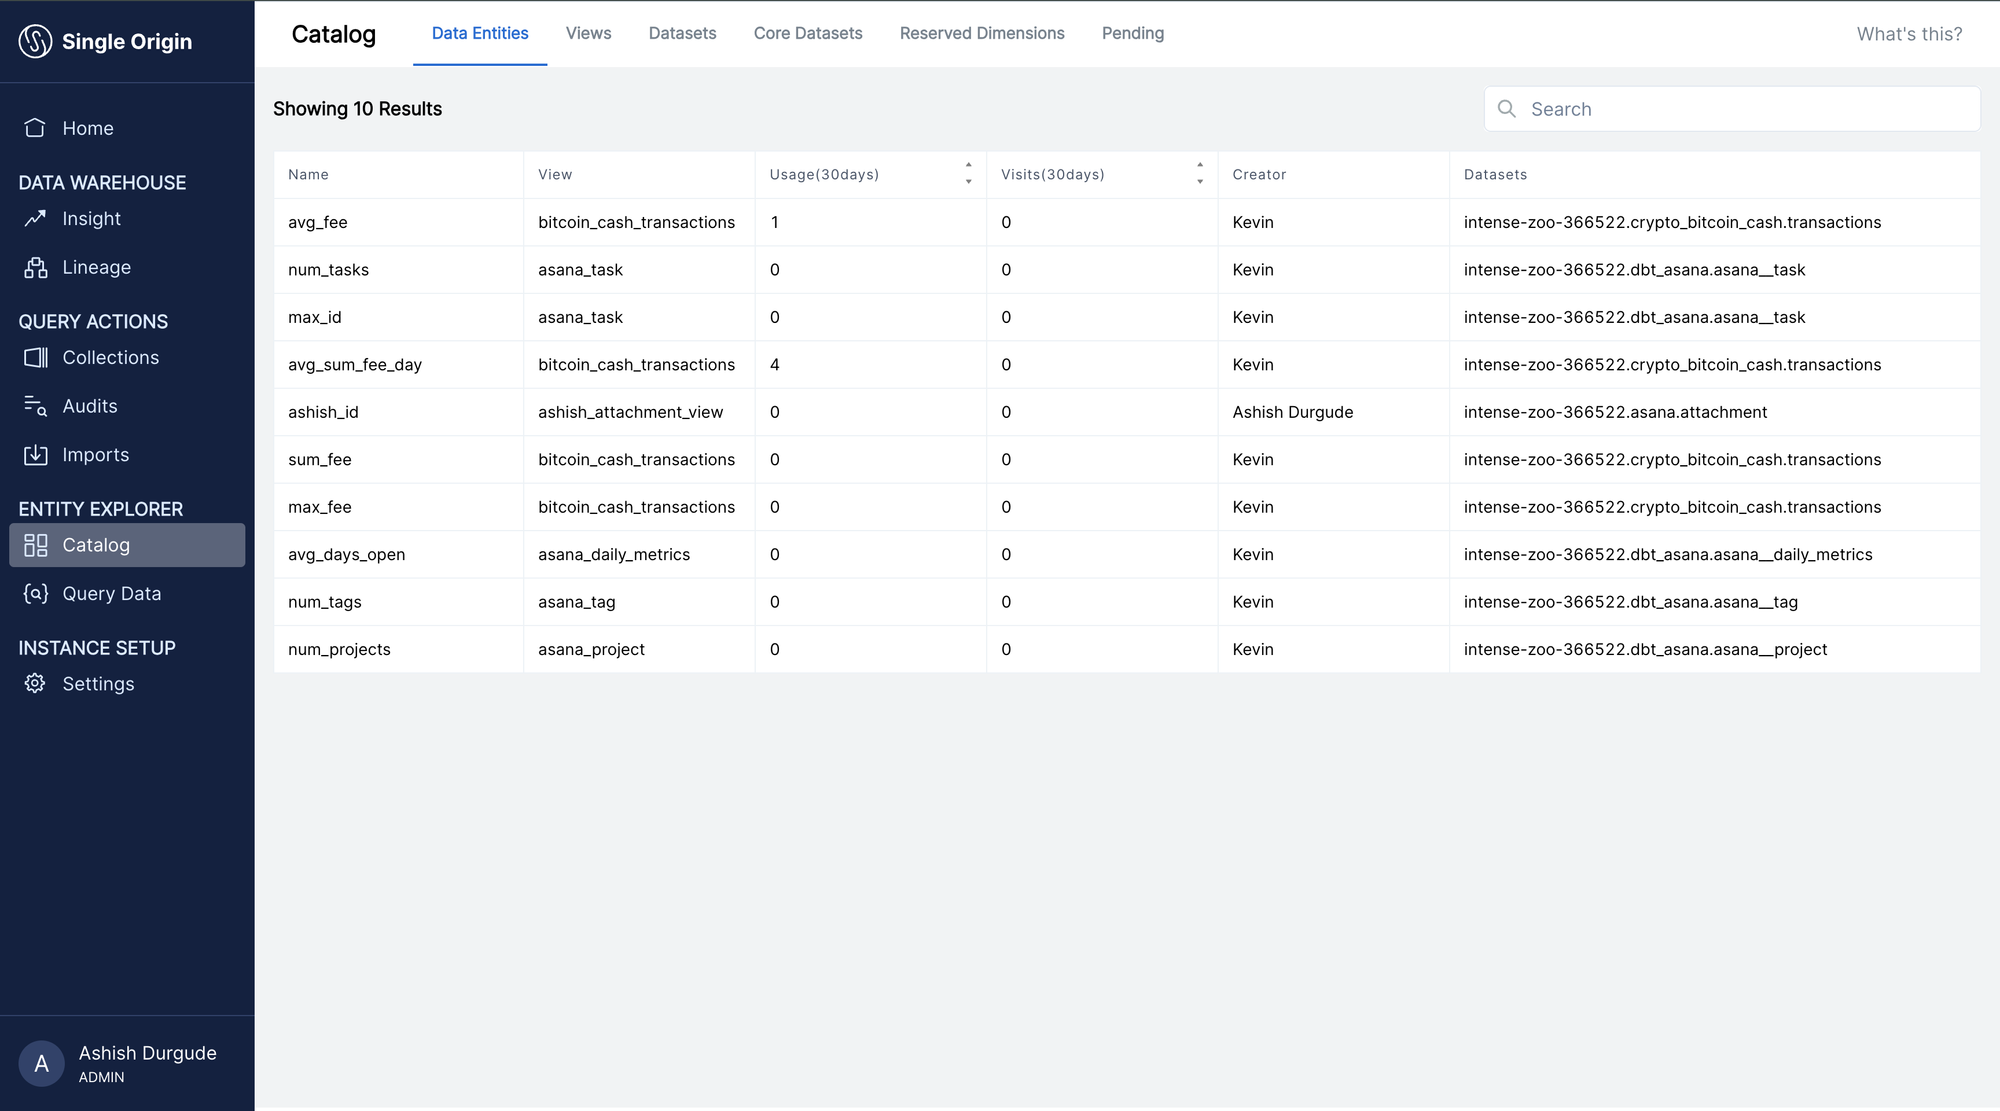Screen dimensions: 2000x1111
Task: Switch to the Views tab
Action: (x=588, y=33)
